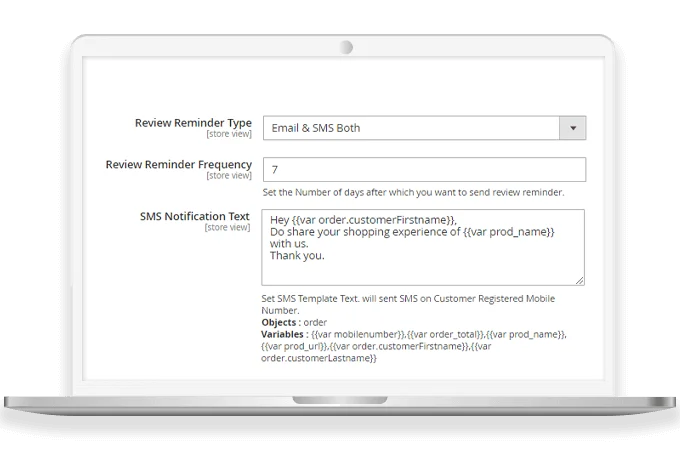680x450 pixels.
Task: Click the Review Reminder Frequency label
Action: point(179,164)
